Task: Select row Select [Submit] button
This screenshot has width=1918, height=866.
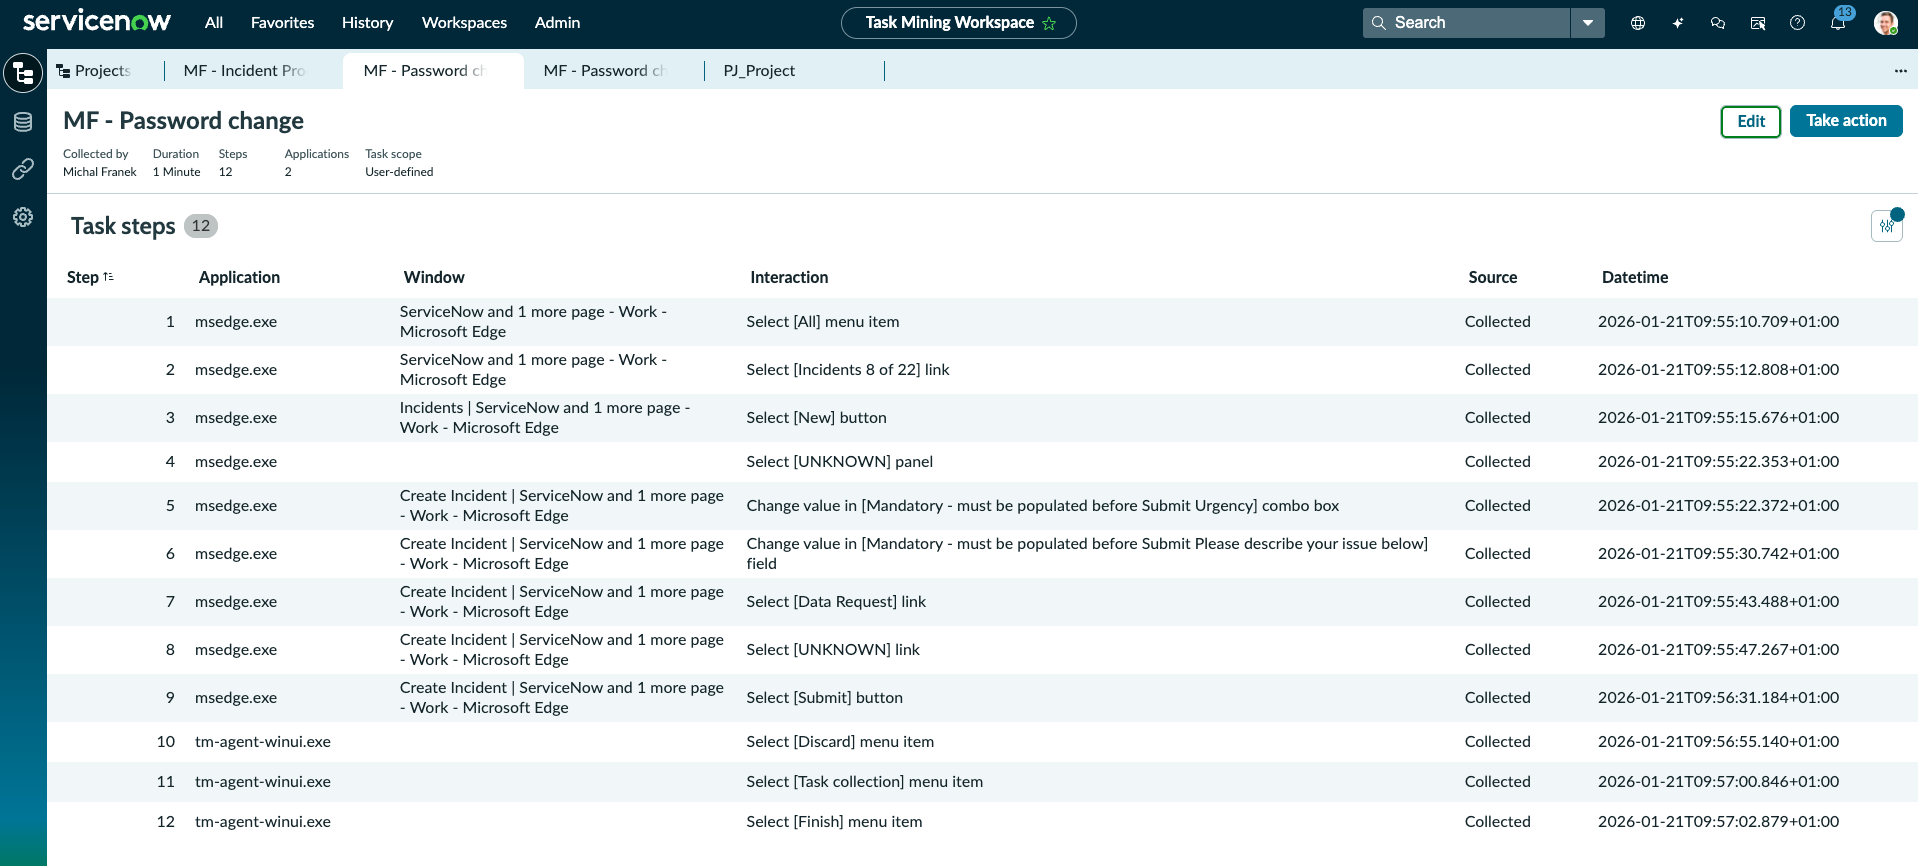Action: coord(982,698)
